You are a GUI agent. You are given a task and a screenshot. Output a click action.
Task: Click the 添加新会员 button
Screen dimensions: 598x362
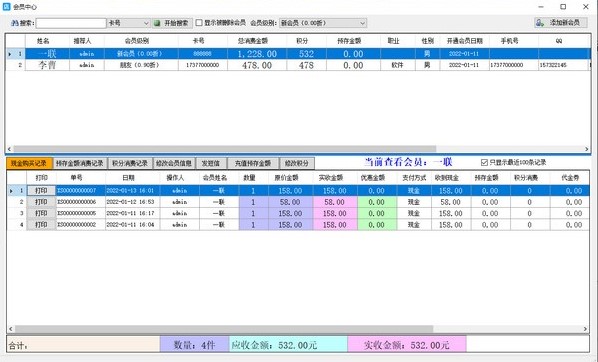[x=561, y=23]
